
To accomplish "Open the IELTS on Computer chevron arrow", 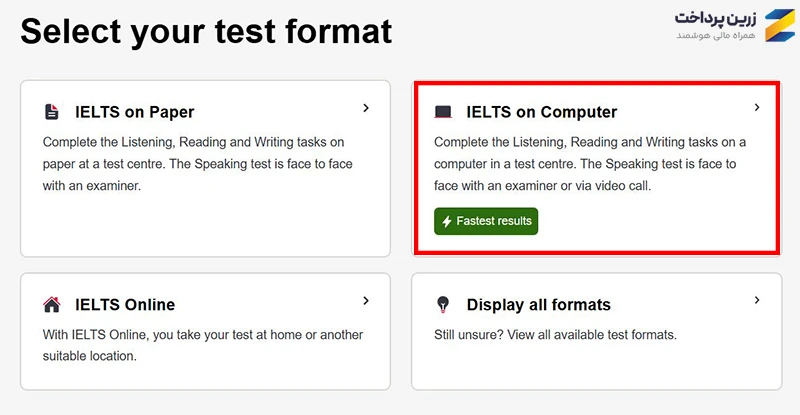I will tap(757, 107).
